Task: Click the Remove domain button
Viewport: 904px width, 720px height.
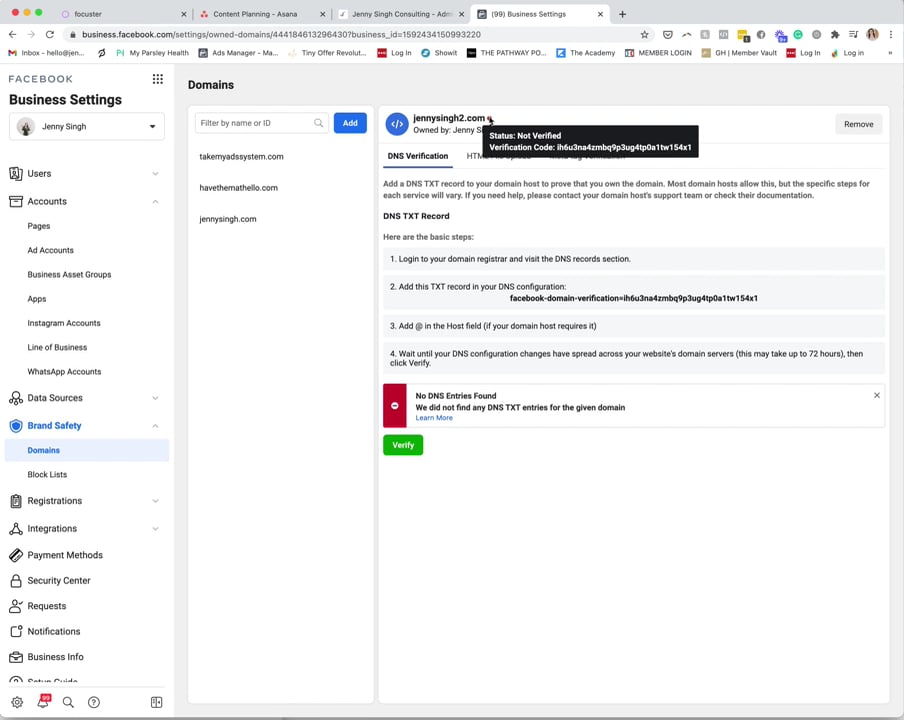Action: click(858, 124)
